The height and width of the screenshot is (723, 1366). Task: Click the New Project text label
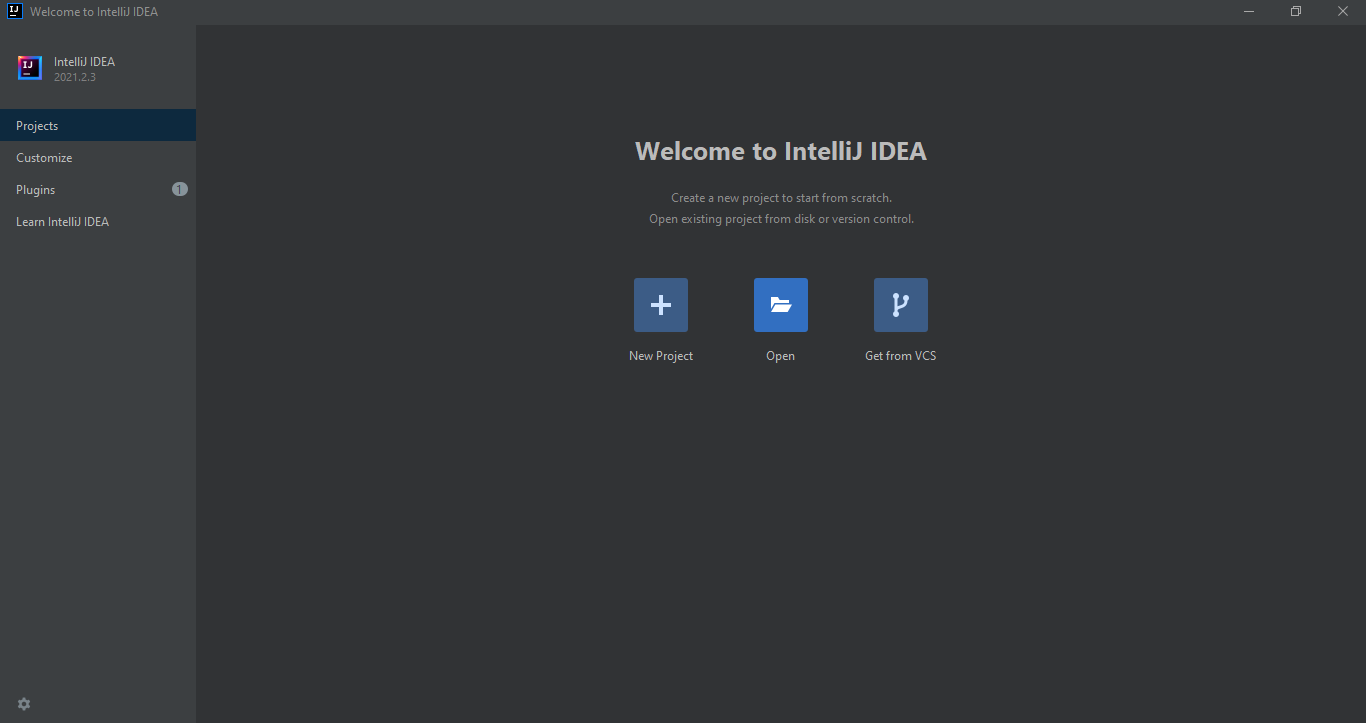point(660,356)
